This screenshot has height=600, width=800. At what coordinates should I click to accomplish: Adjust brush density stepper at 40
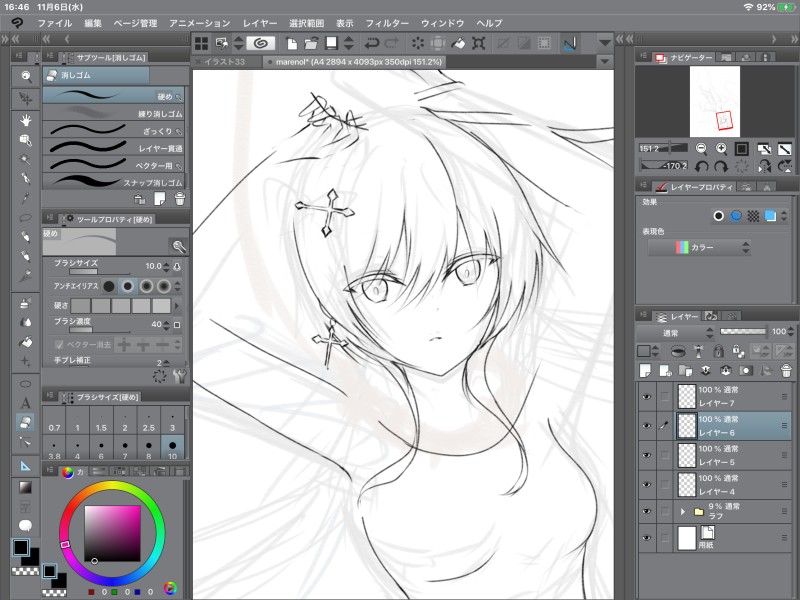166,325
